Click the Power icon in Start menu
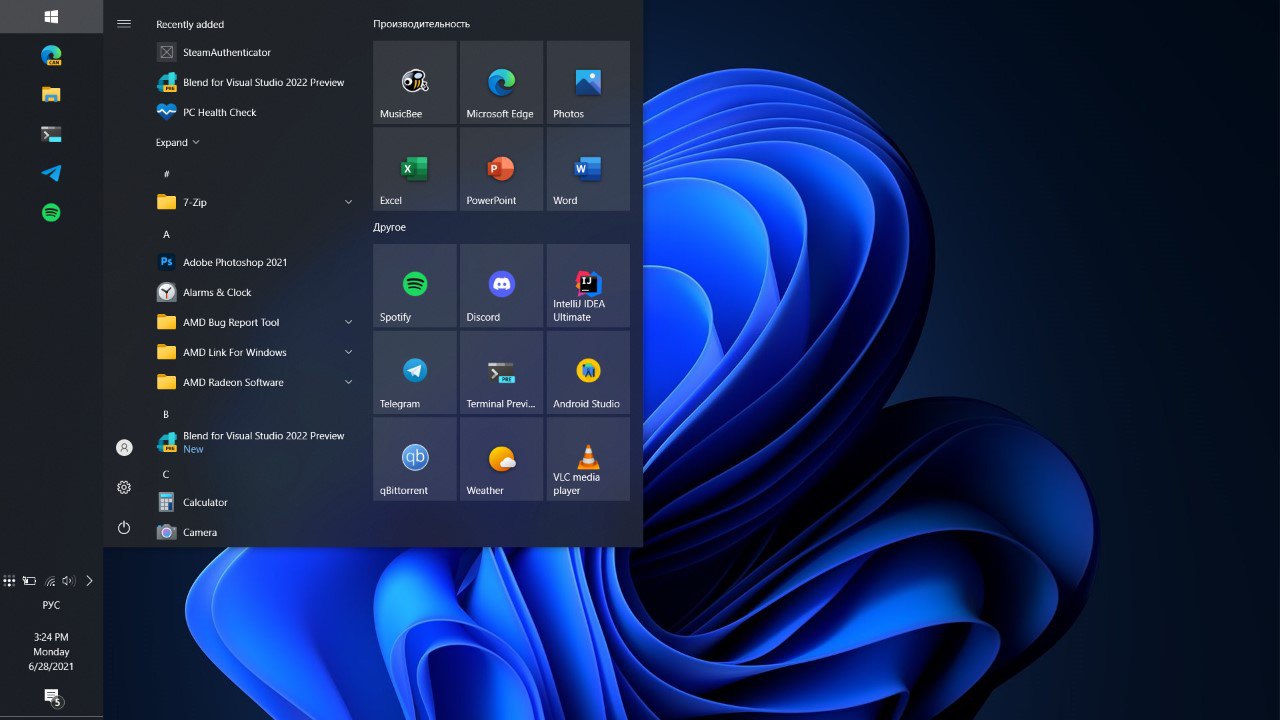Viewport: 1280px width, 720px height. click(x=124, y=527)
